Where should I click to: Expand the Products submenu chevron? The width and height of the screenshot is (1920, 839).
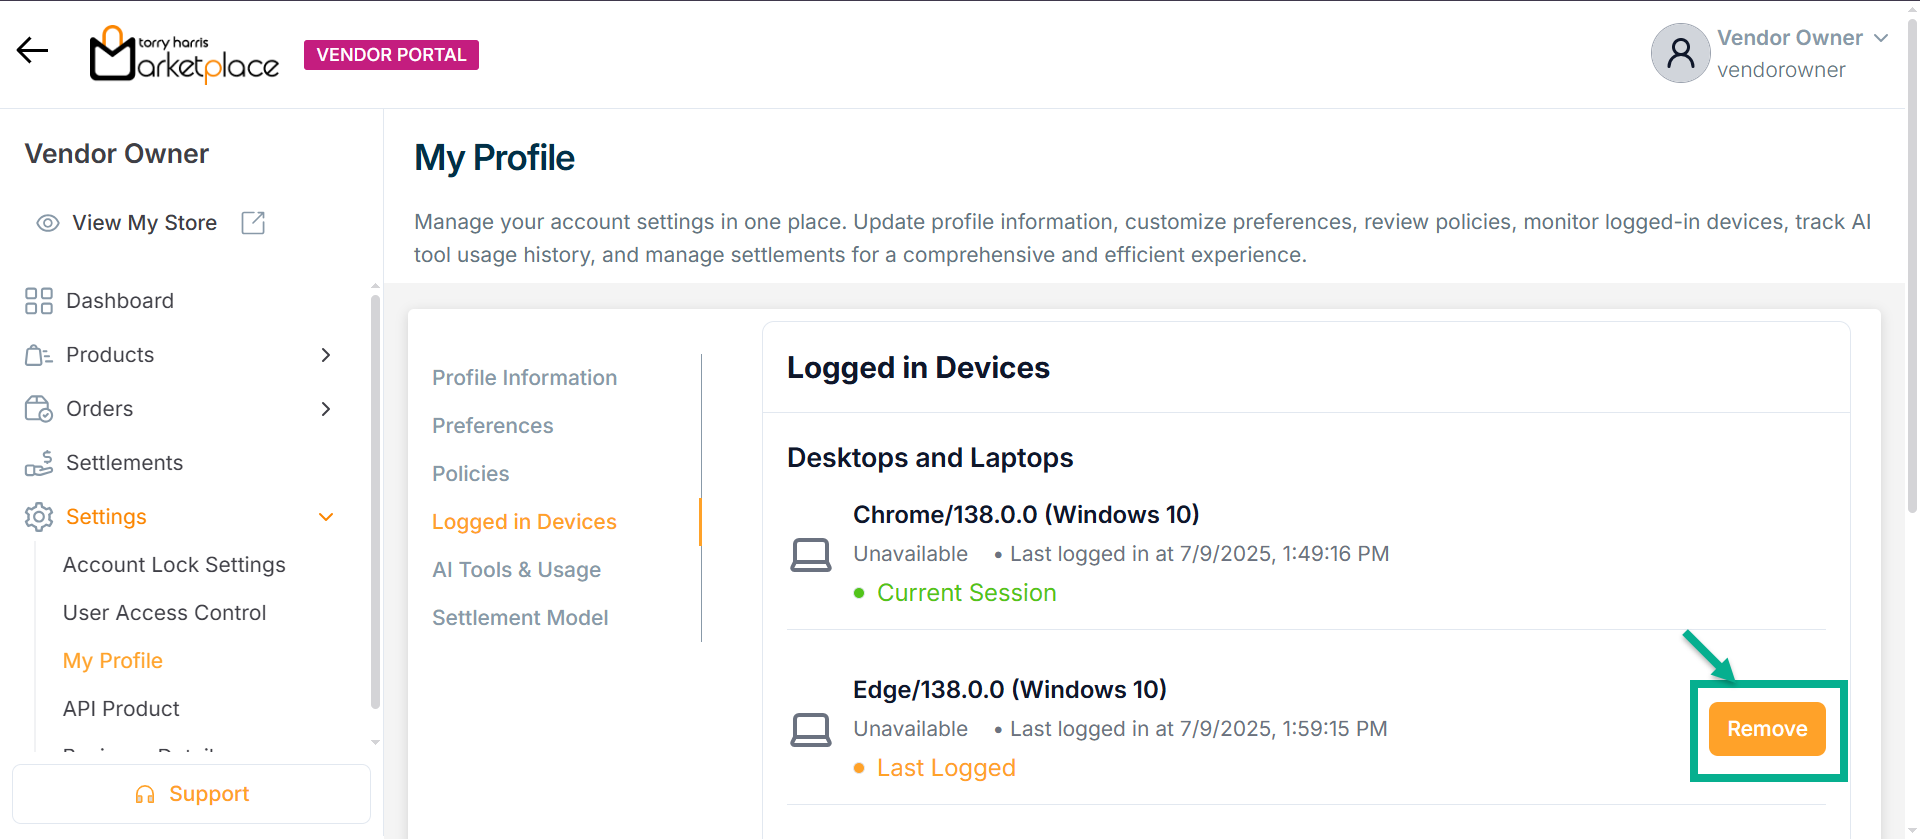click(x=325, y=355)
